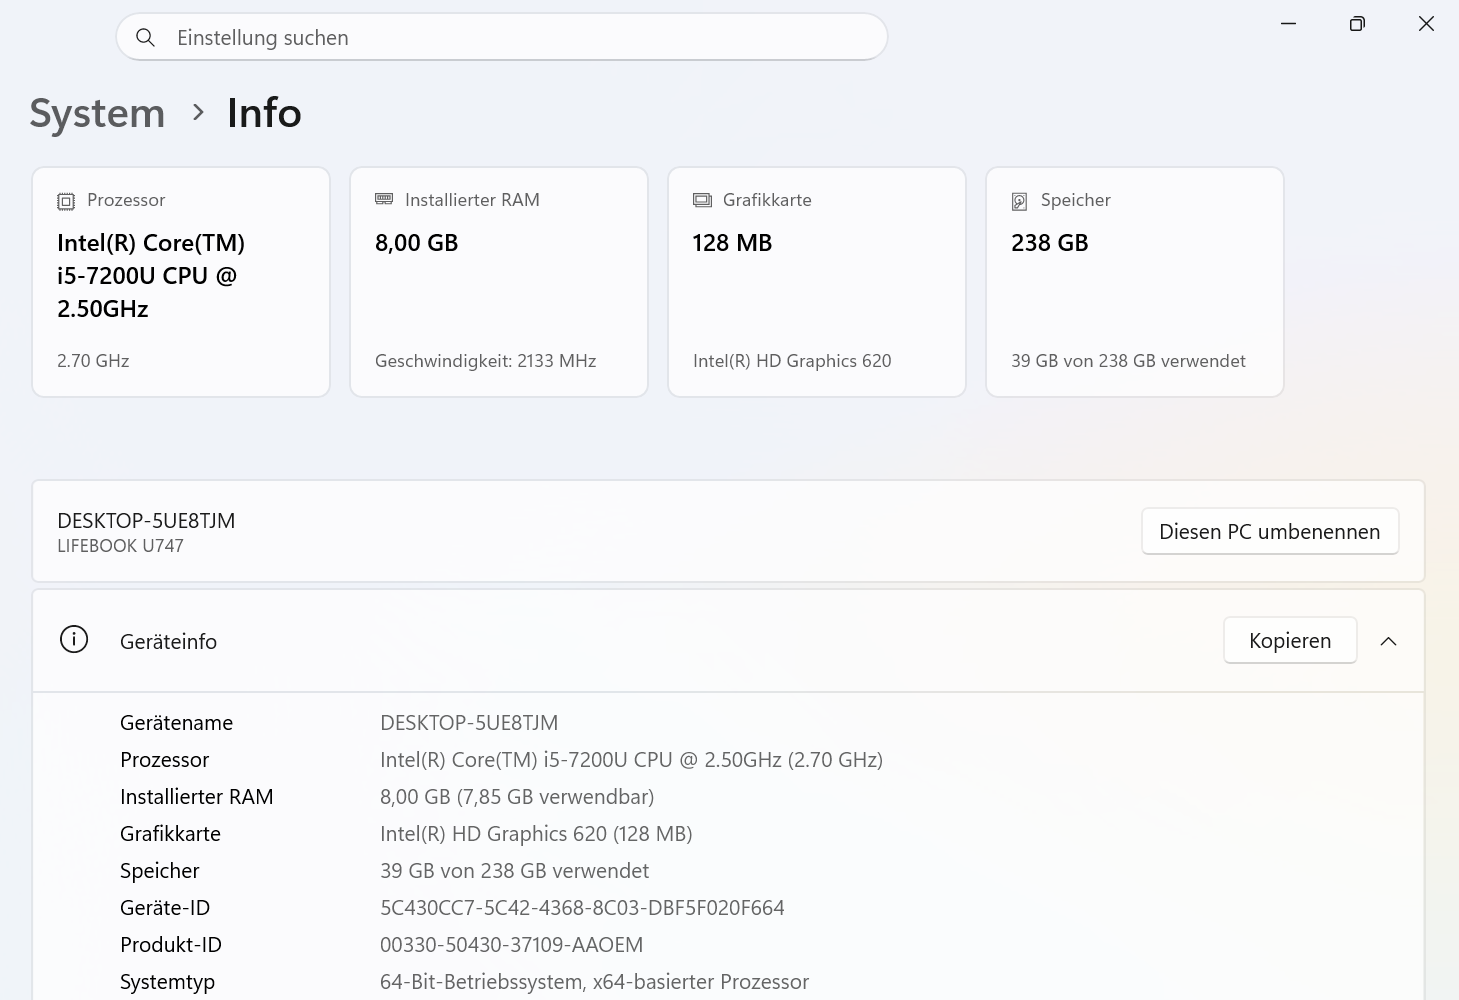Viewport: 1459px width, 1000px height.
Task: Click processor value with (2.70 GHz)
Action: click(631, 760)
